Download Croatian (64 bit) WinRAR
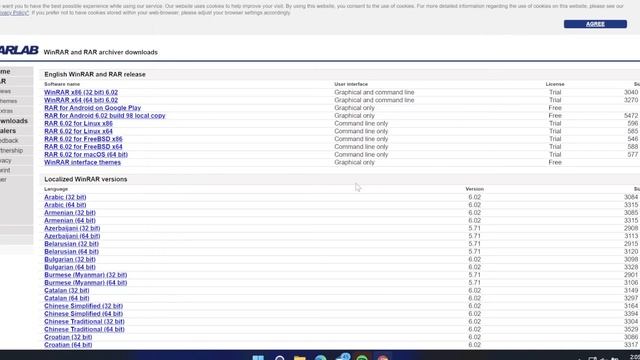Screen dimensions: 640x360 [x=68, y=344]
